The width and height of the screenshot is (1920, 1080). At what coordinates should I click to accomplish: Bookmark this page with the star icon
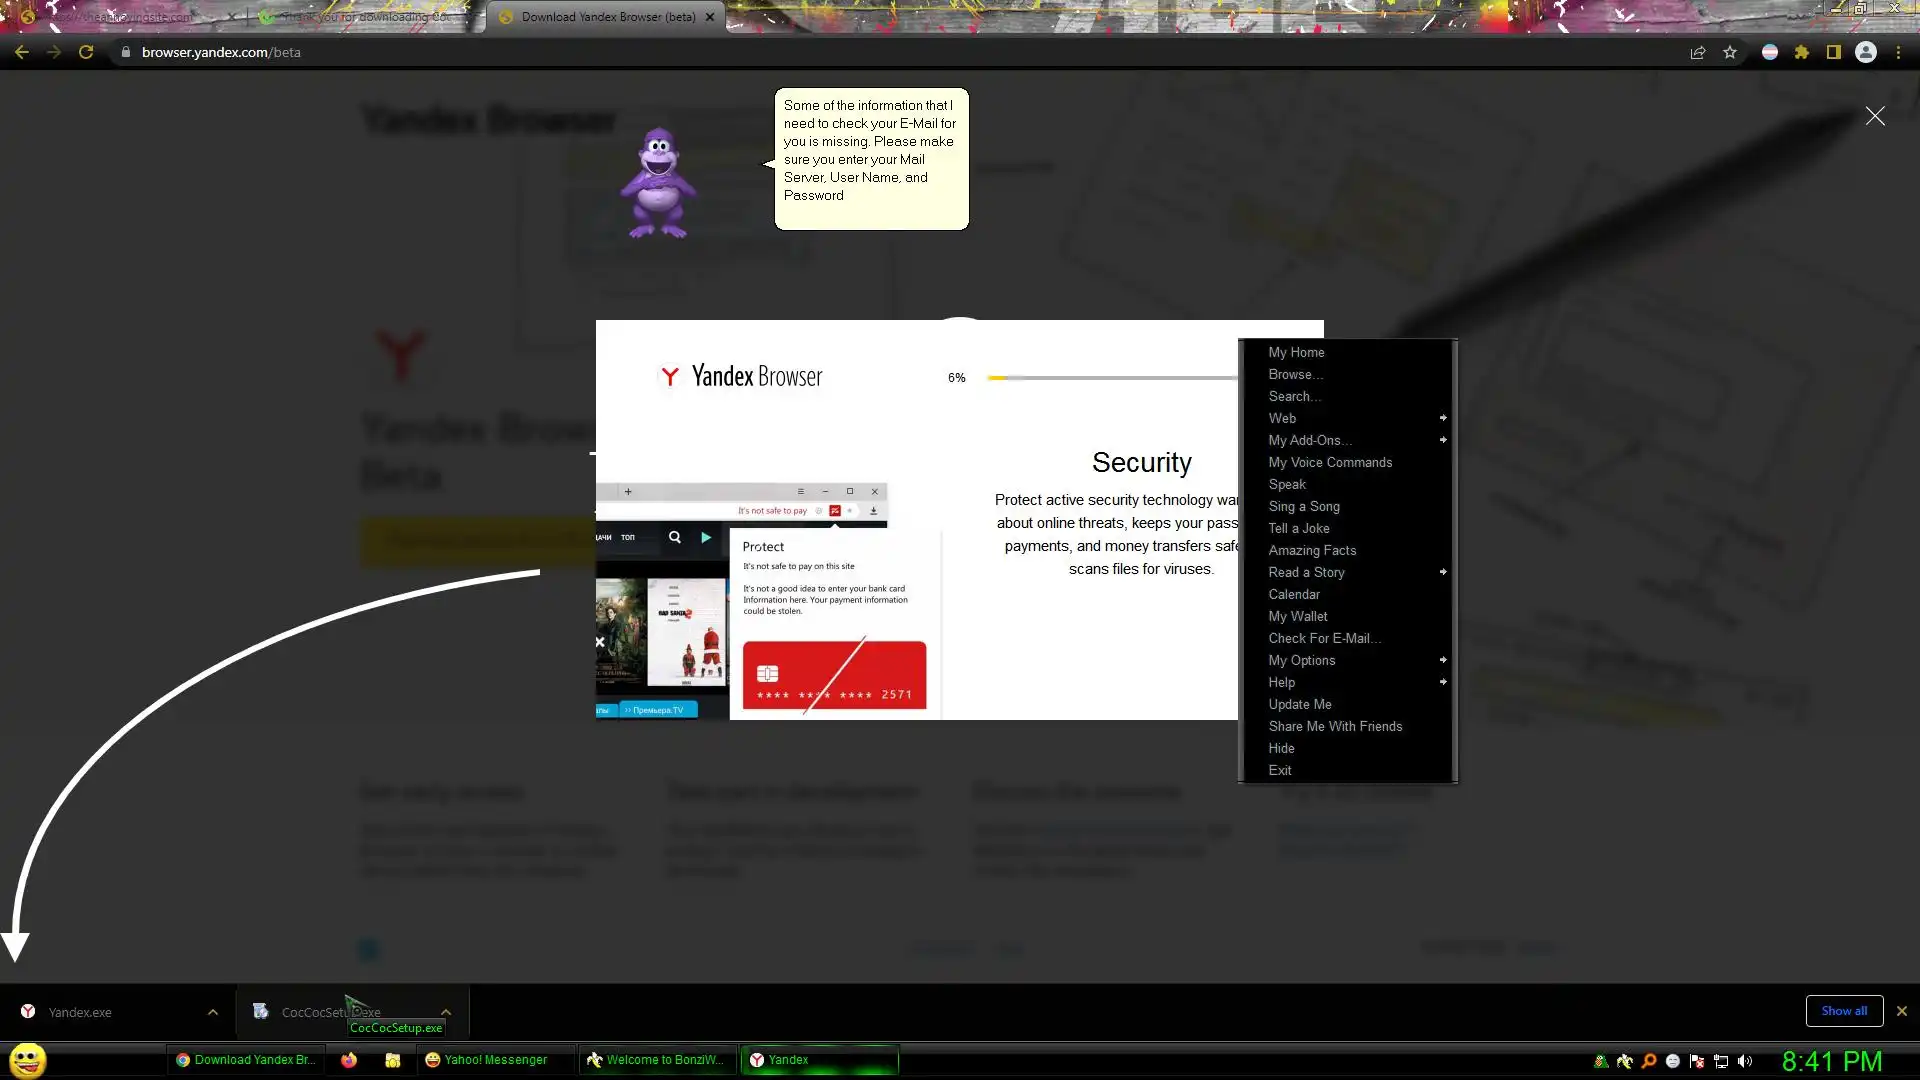1730,52
